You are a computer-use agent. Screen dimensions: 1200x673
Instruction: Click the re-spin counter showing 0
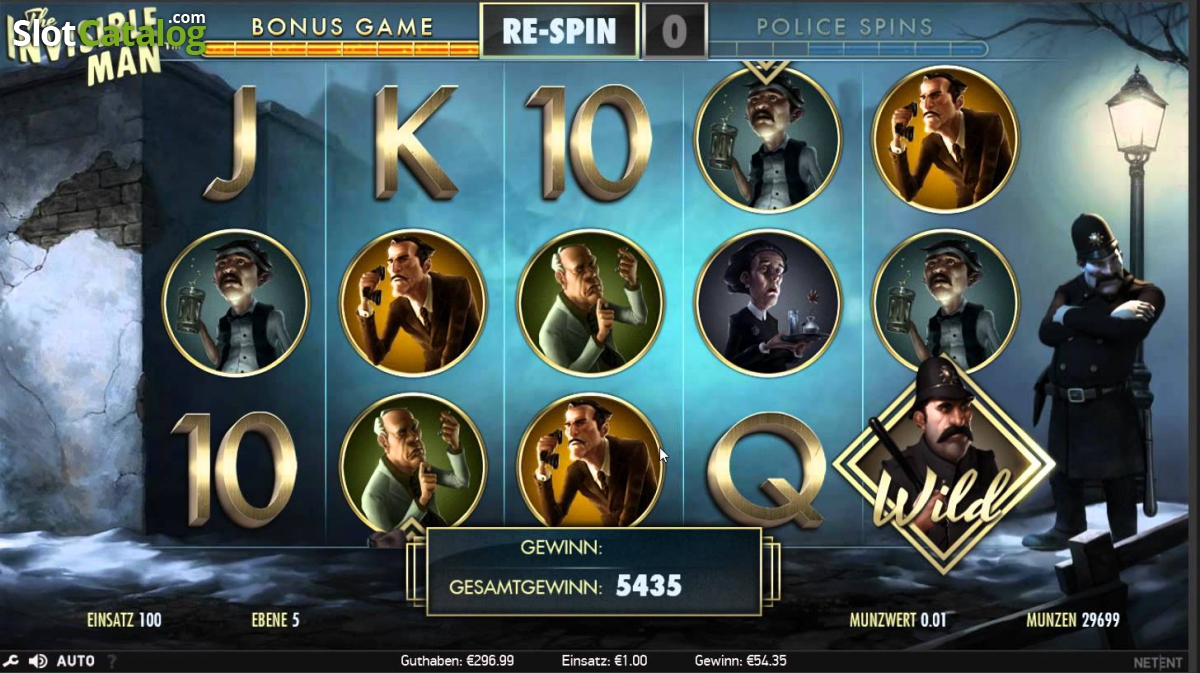click(674, 31)
